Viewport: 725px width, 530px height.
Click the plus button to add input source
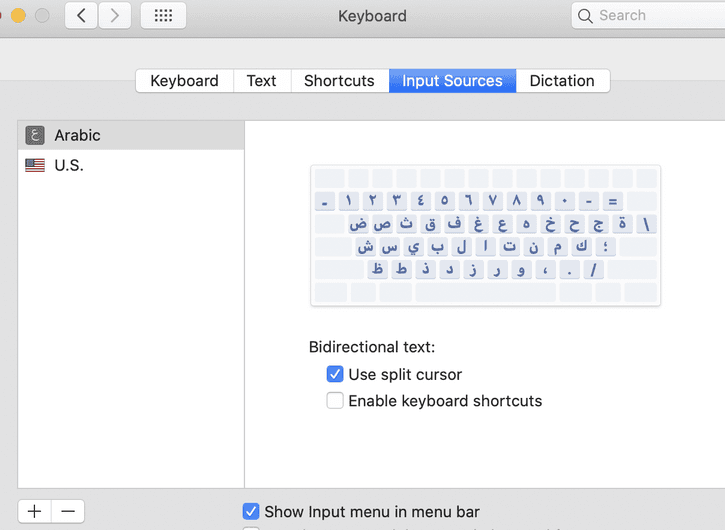click(x=35, y=511)
